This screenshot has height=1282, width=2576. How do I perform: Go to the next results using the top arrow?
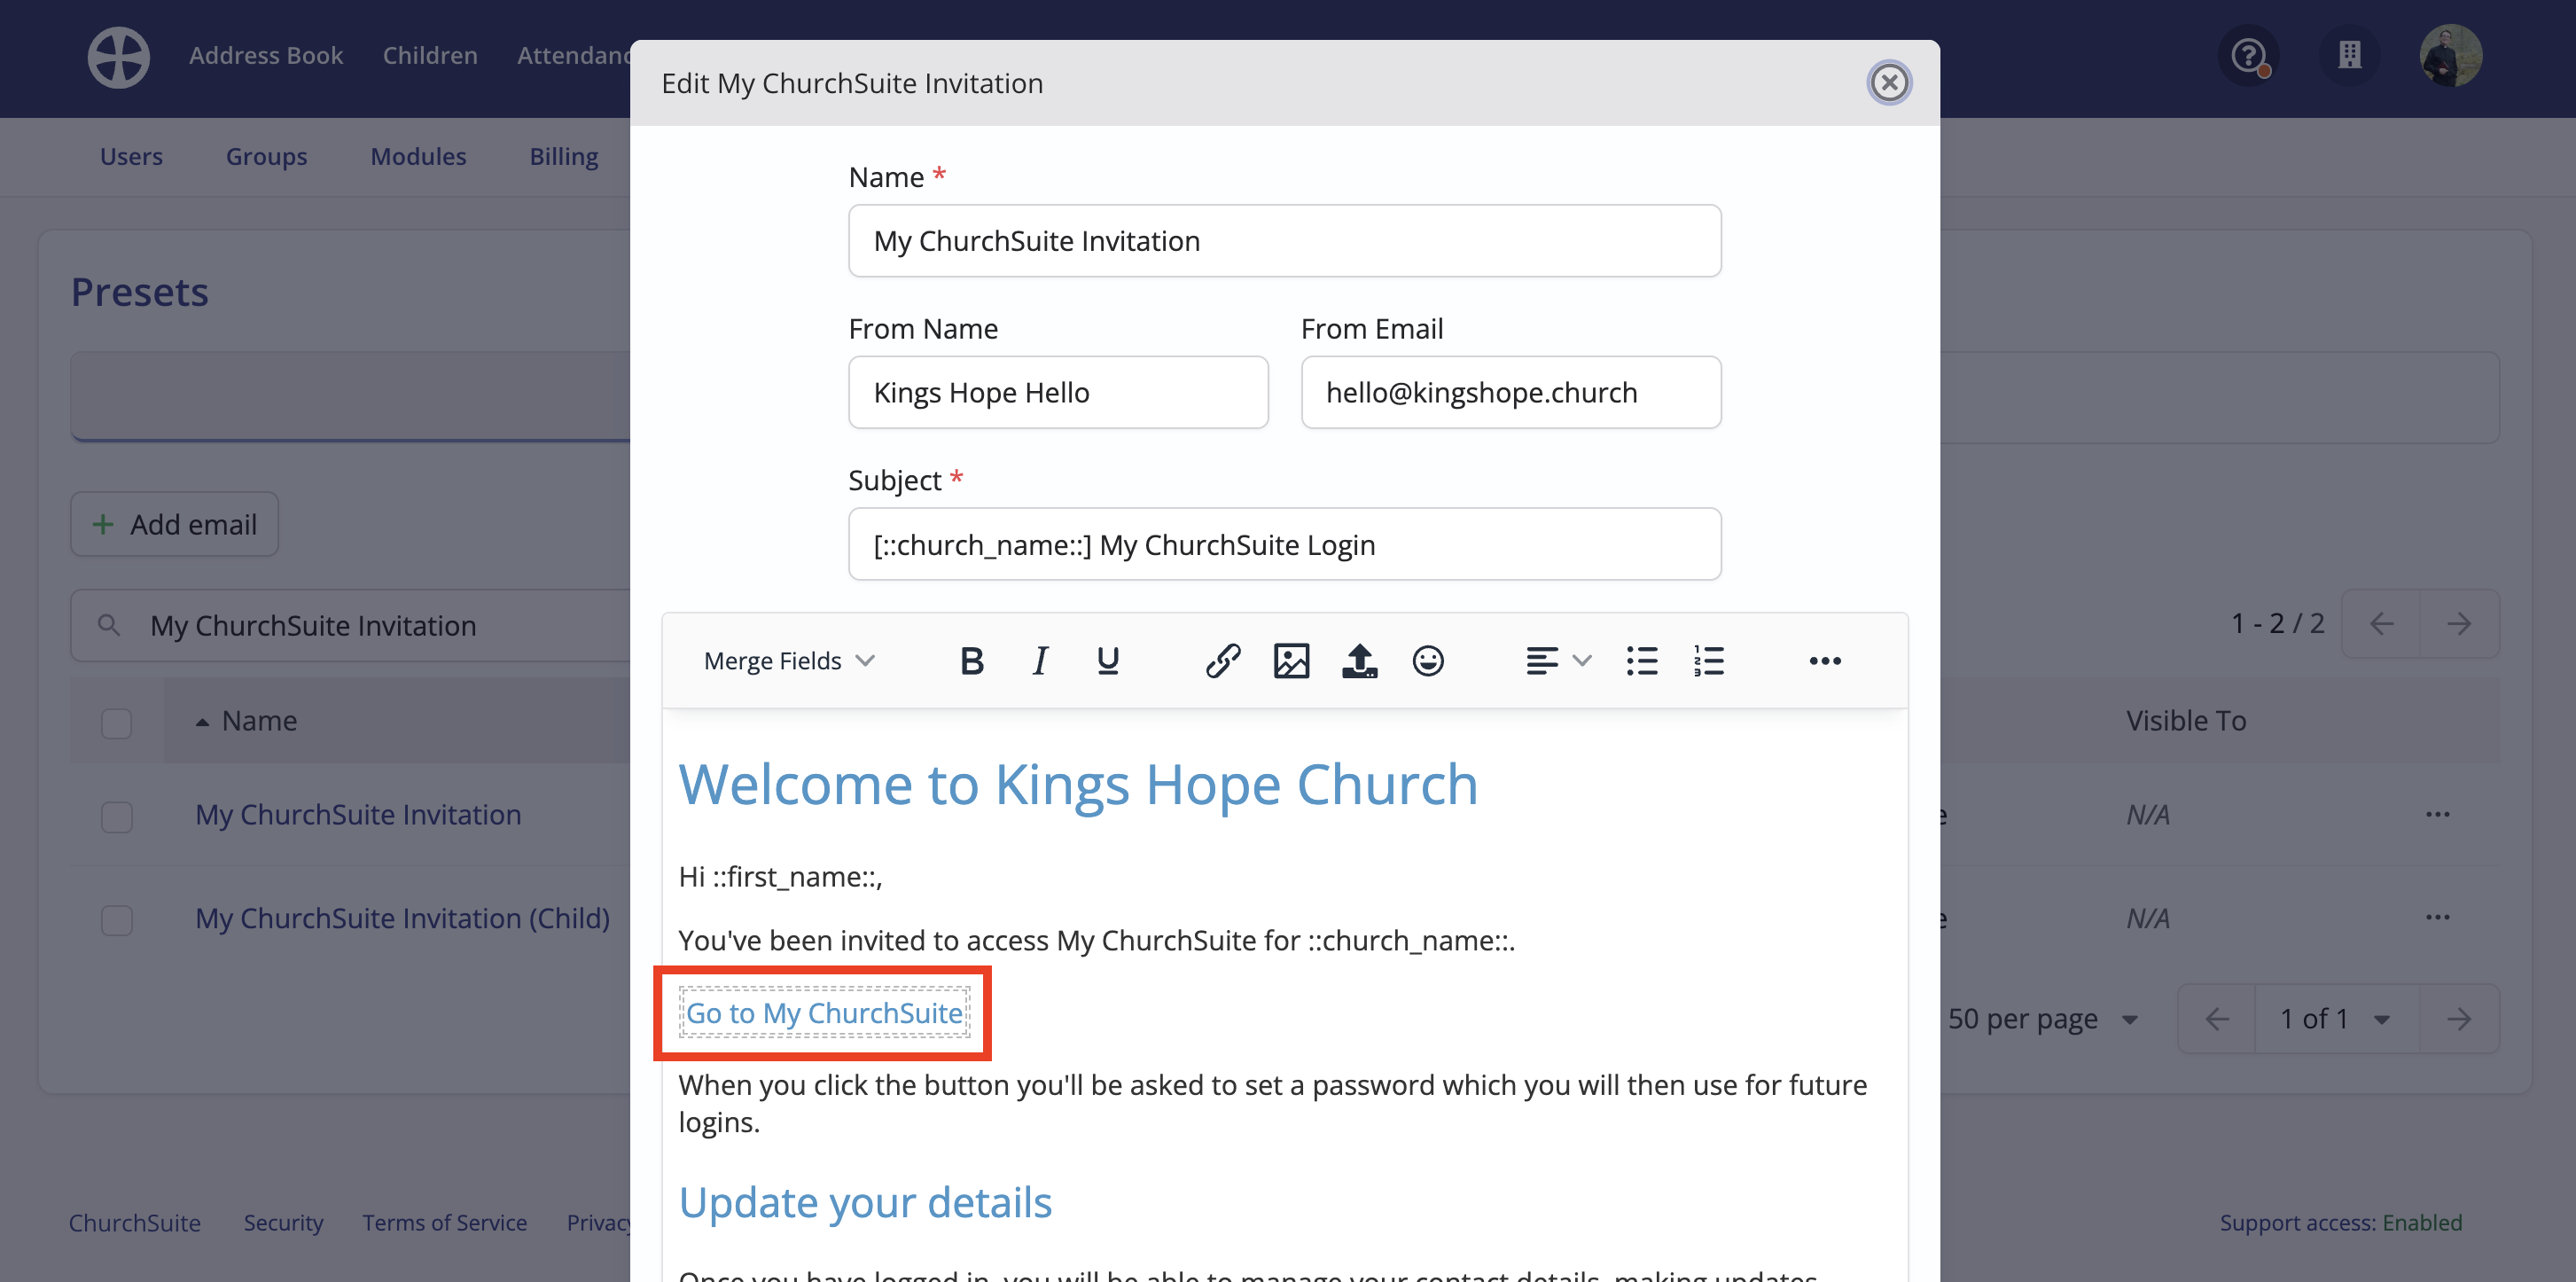2459,624
